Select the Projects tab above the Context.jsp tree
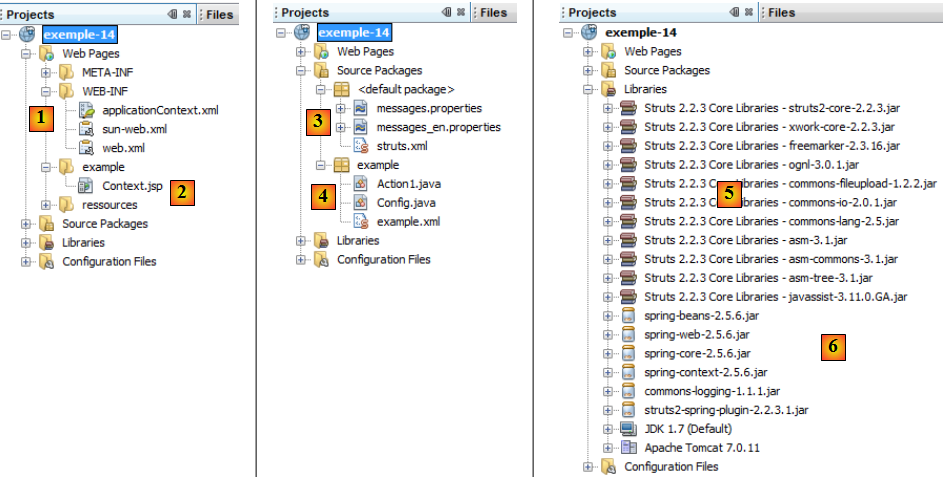 click(x=31, y=15)
